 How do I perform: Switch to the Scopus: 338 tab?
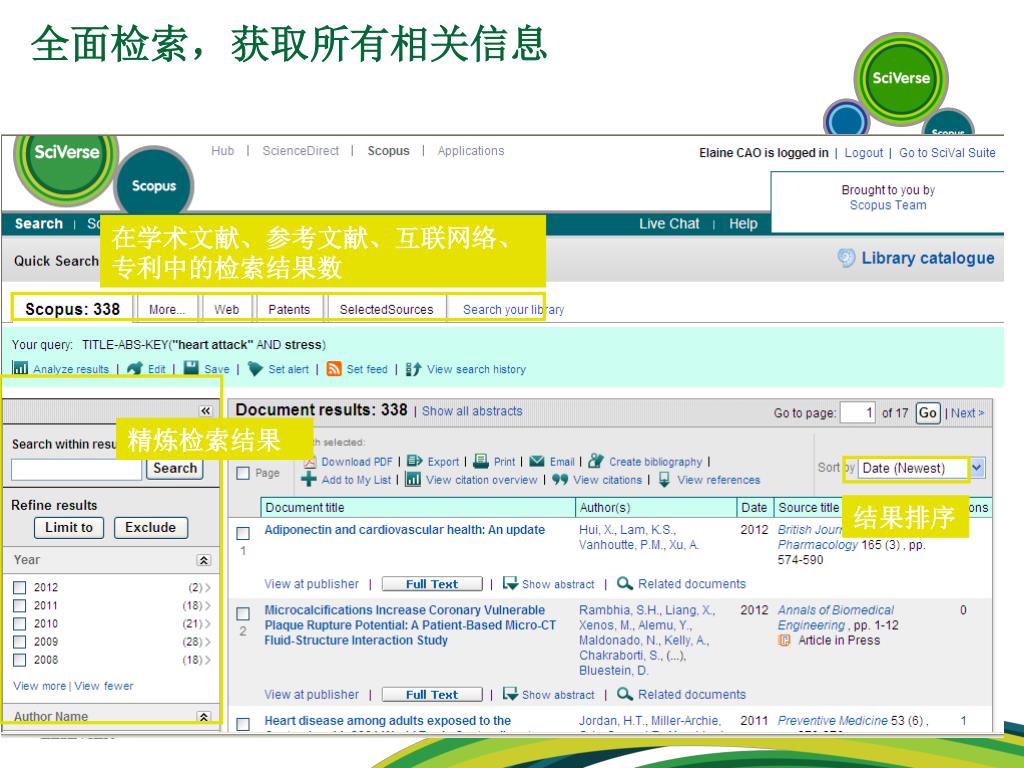click(x=72, y=308)
